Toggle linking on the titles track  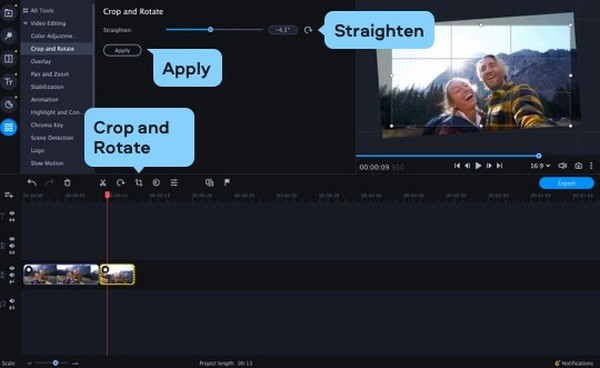pos(12,220)
